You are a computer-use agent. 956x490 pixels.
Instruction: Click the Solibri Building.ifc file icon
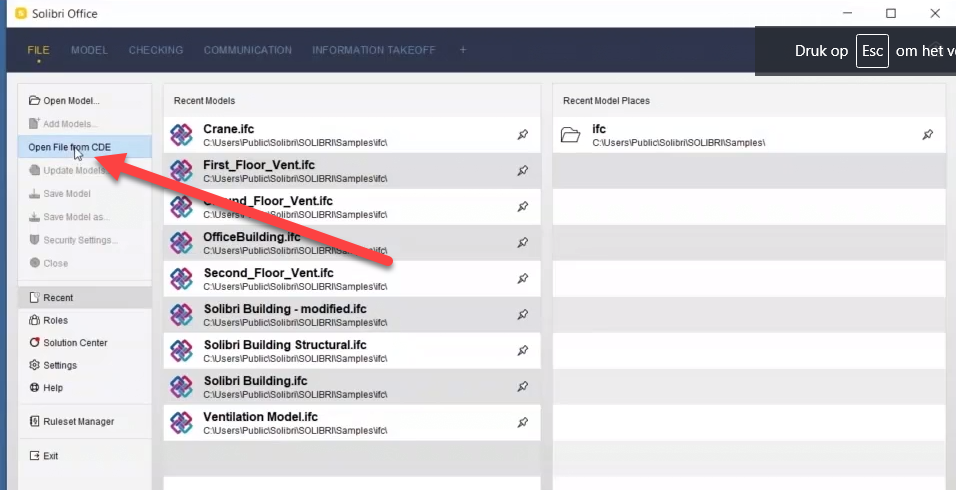181,387
